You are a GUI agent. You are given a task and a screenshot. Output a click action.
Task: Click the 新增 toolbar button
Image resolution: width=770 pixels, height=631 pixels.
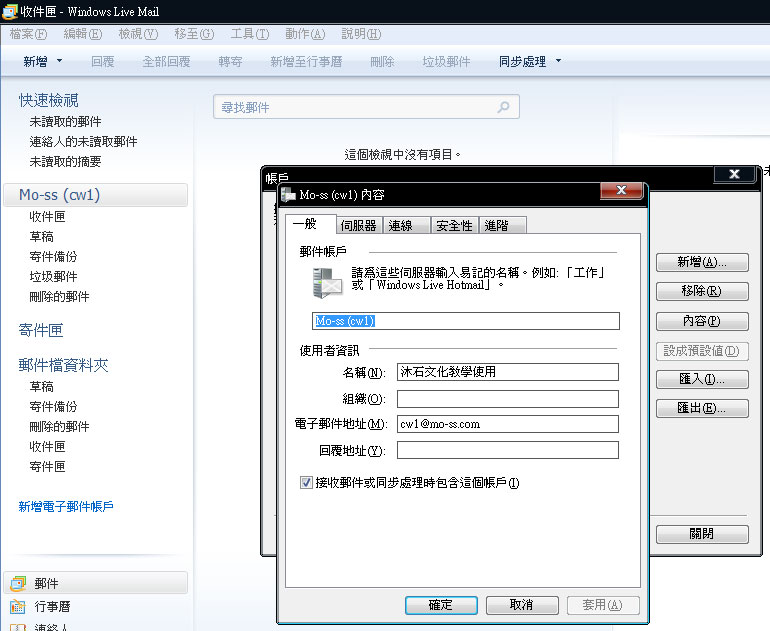click(x=35, y=61)
